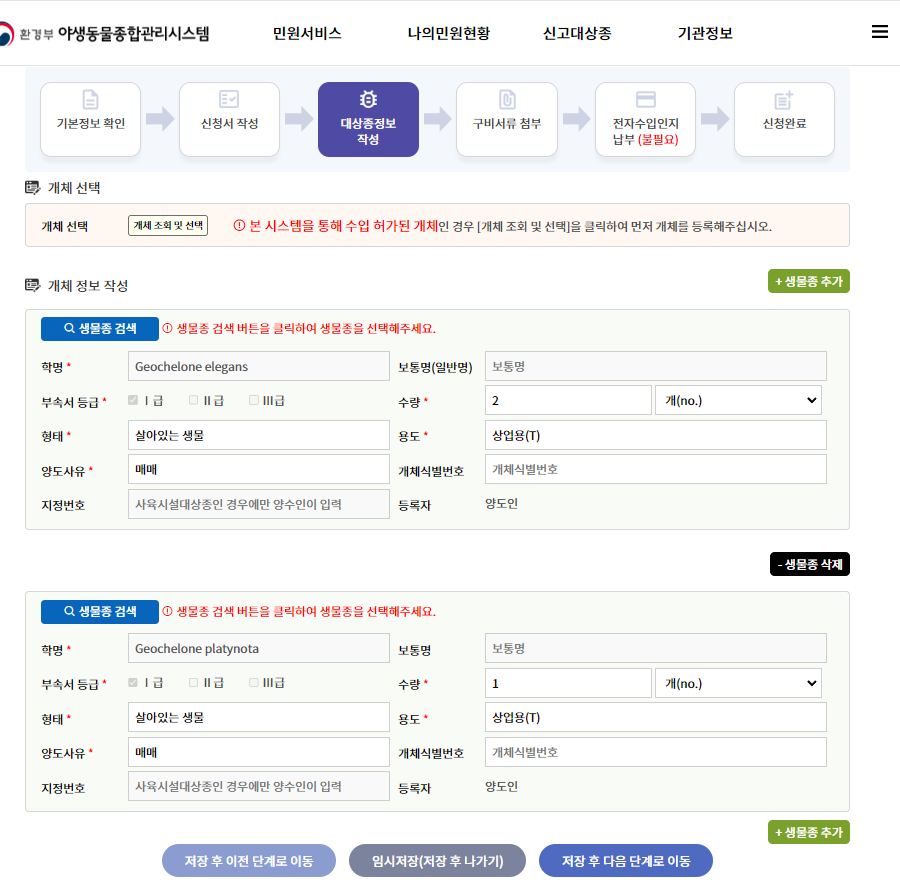Screen dimensions: 900x884
Task: Click the 개체 조회 및 선택 button
Action: coord(168,226)
